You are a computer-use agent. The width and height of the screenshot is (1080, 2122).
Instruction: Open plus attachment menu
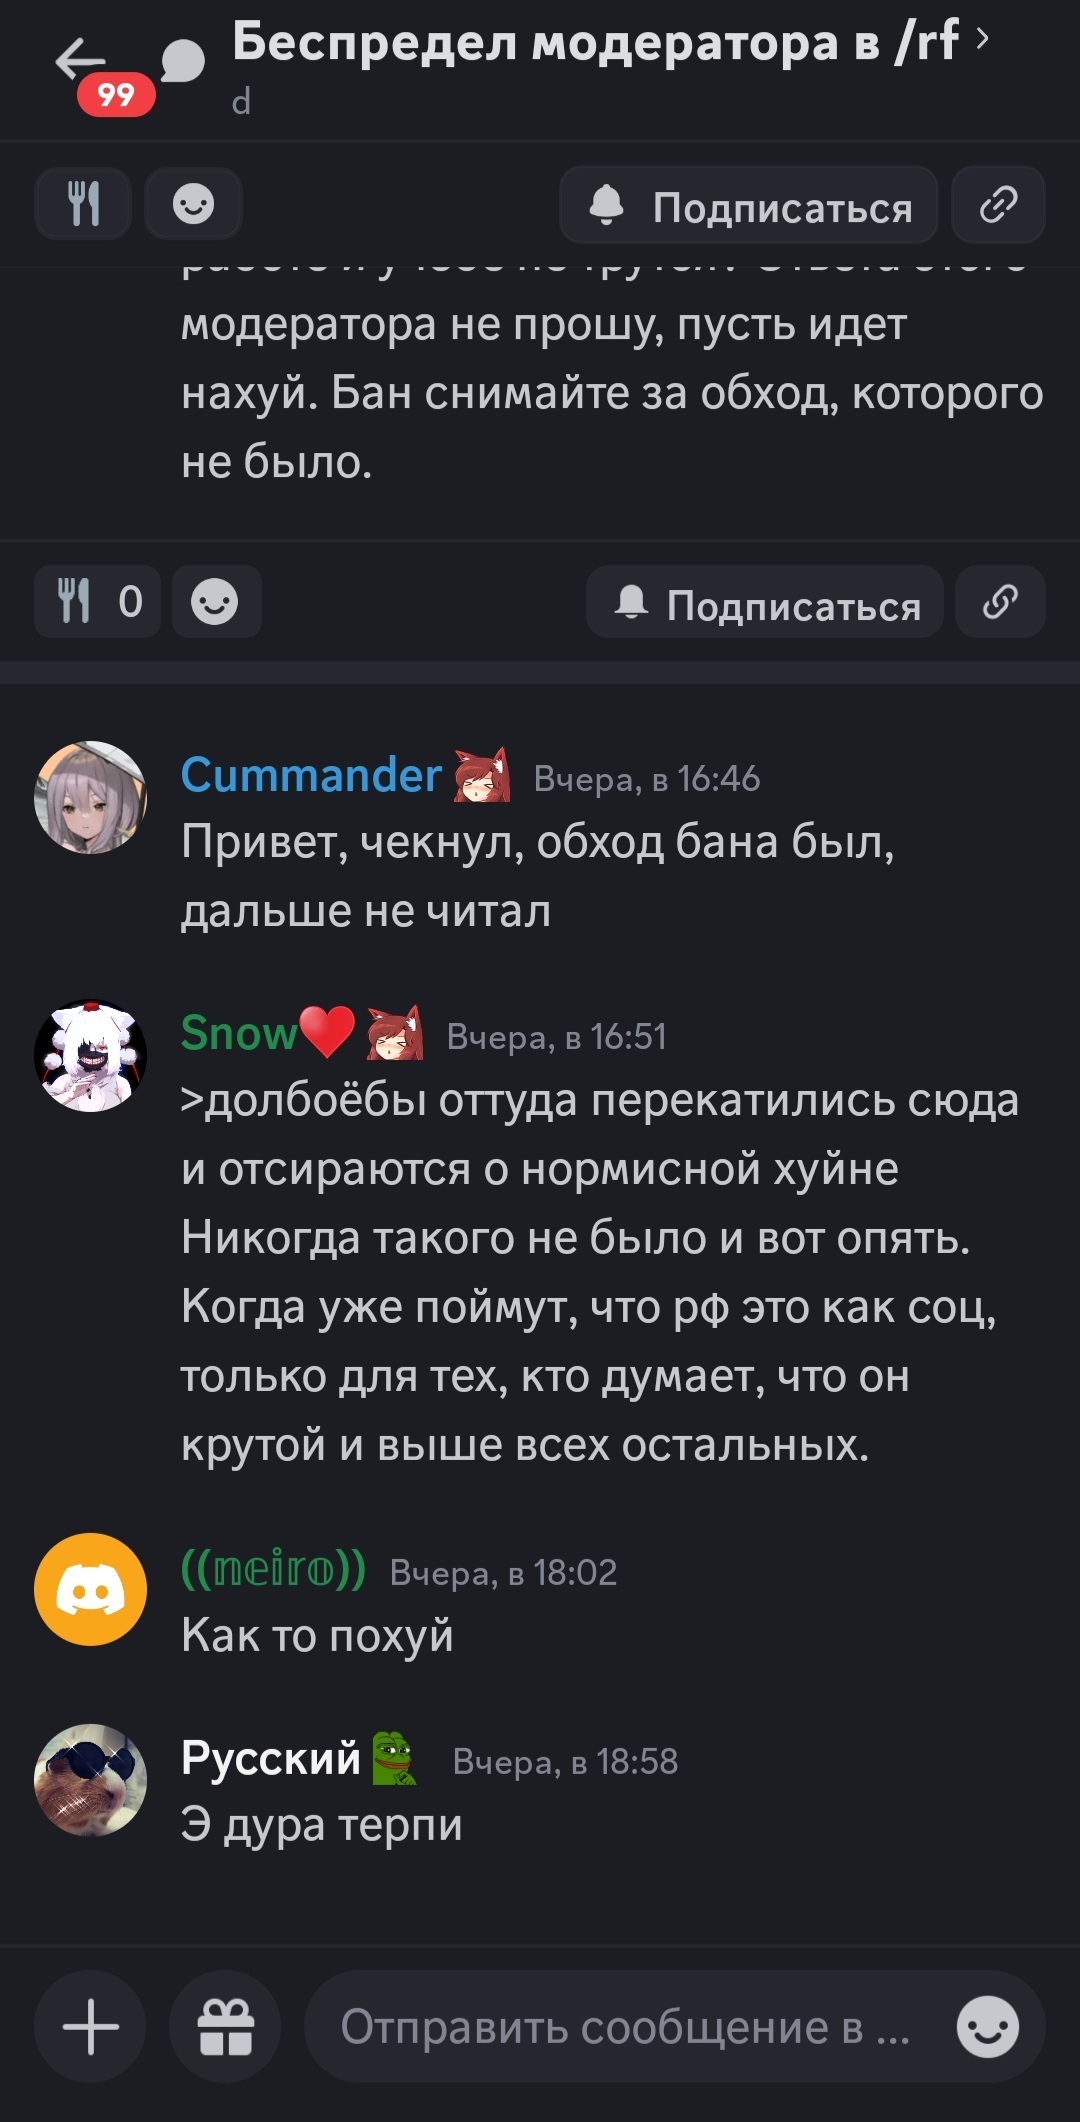click(x=90, y=2026)
